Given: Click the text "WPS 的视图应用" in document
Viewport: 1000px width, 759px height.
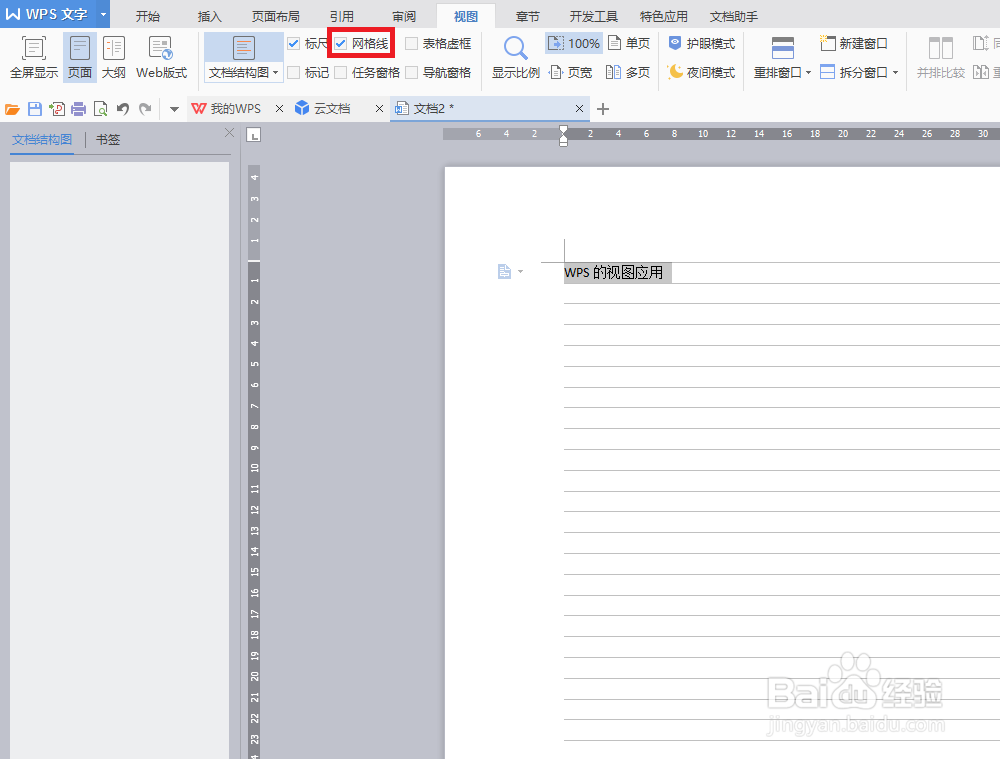Looking at the screenshot, I should tap(614, 272).
